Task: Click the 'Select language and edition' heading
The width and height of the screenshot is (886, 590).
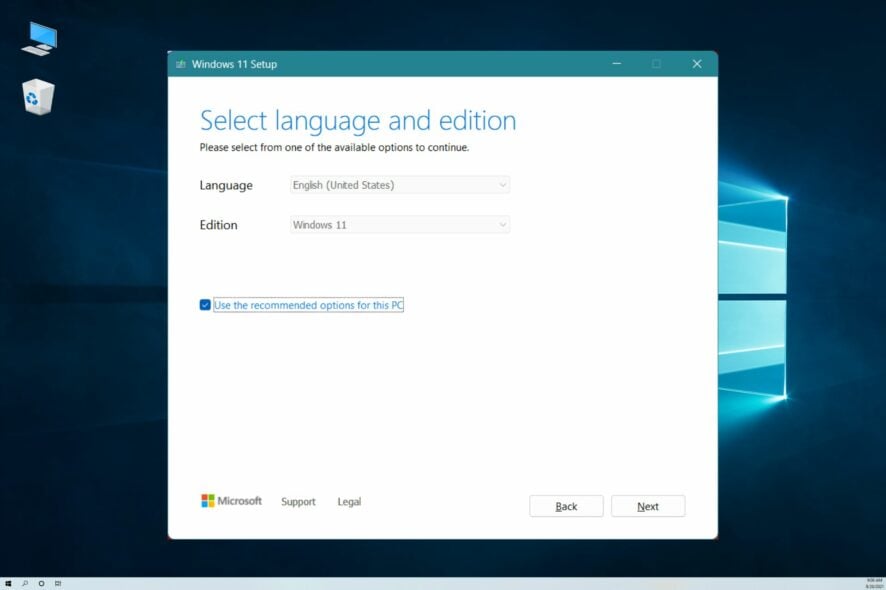Action: [358, 120]
